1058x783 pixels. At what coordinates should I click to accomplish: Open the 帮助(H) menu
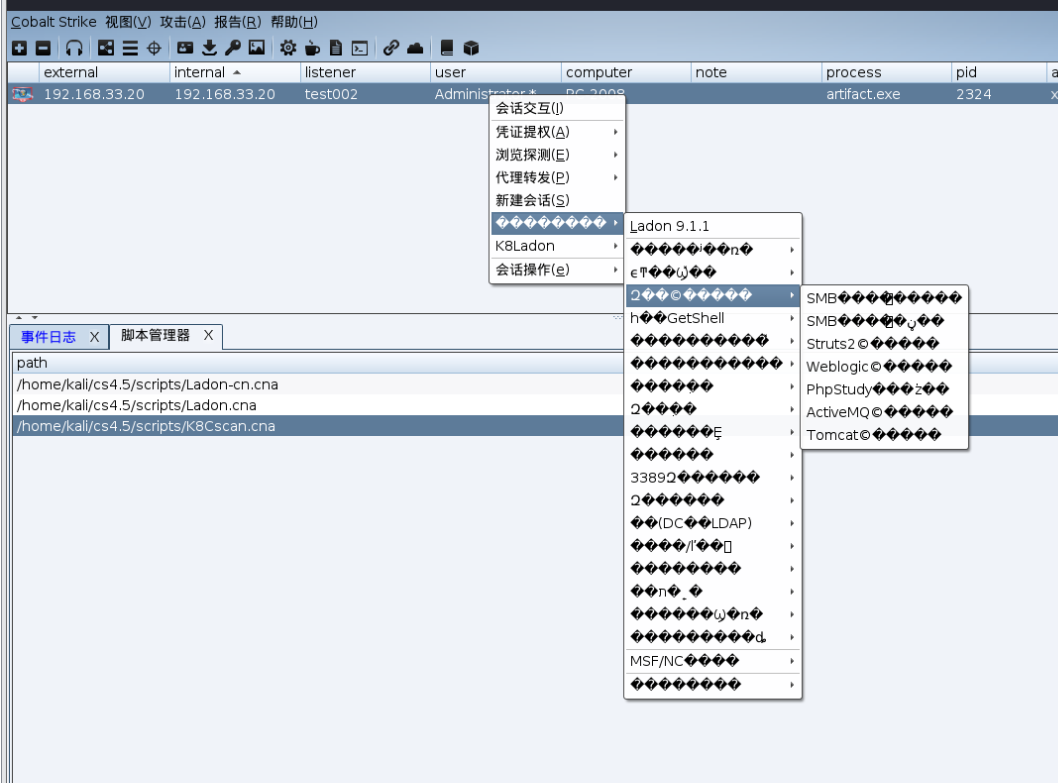(x=294, y=22)
